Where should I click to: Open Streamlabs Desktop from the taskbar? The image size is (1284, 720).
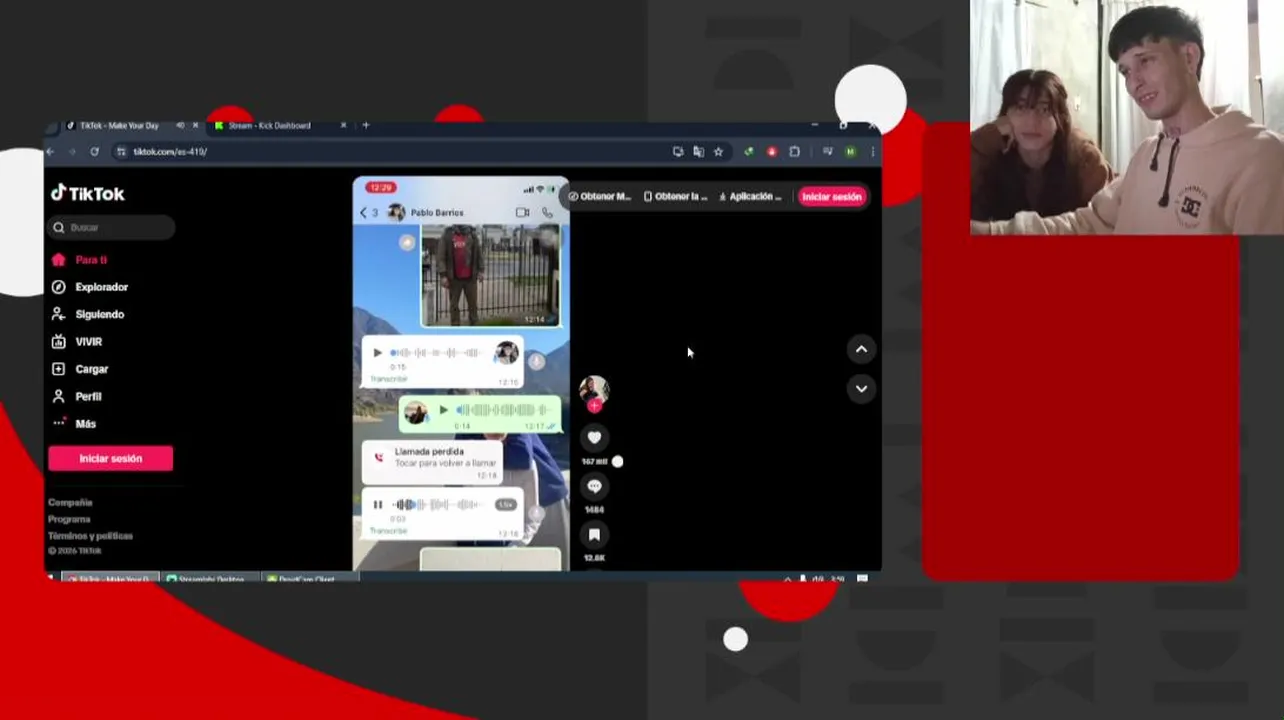[210, 578]
